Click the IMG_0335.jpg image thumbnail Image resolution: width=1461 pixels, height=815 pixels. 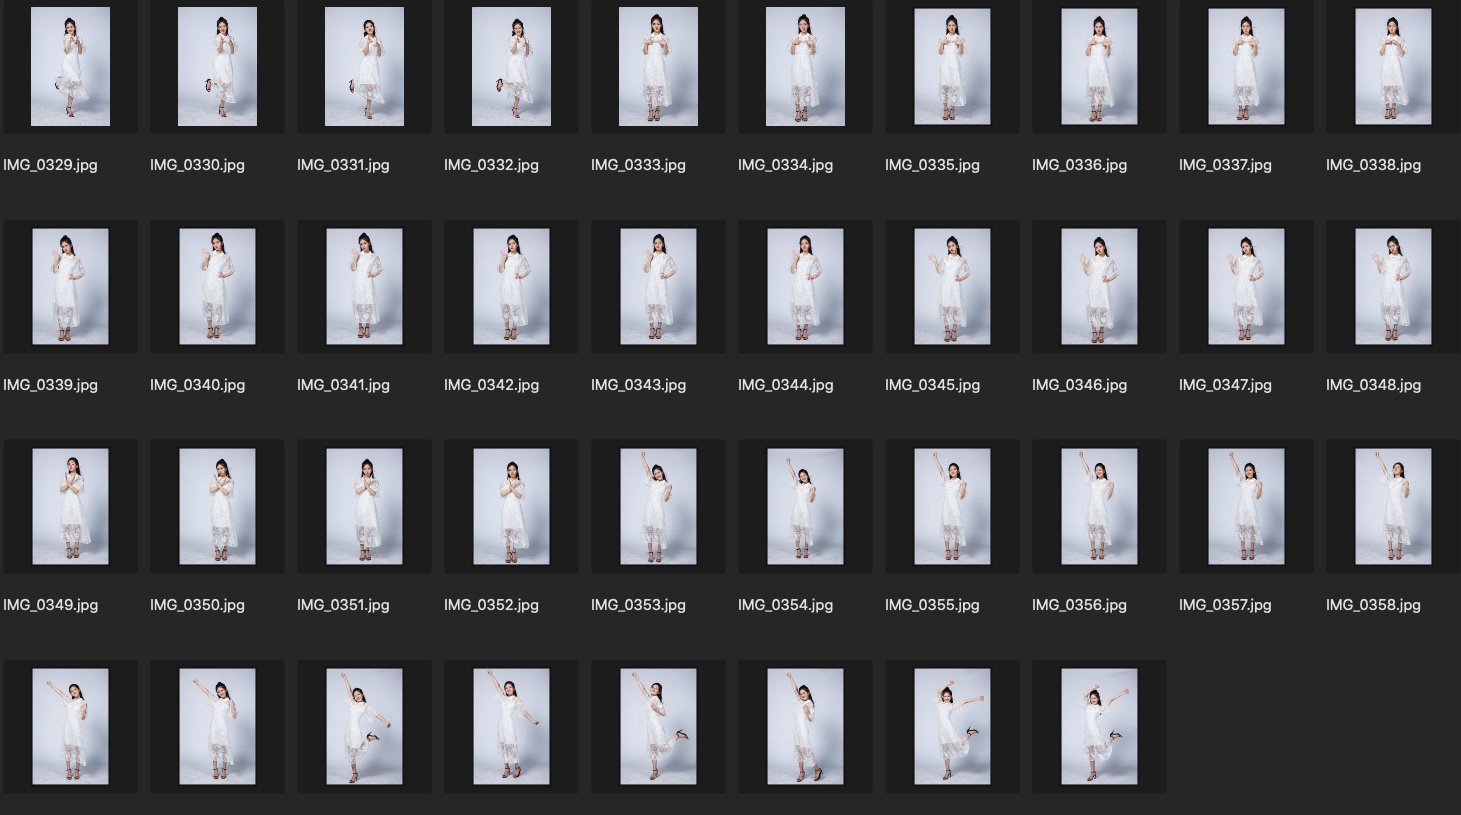(952, 66)
